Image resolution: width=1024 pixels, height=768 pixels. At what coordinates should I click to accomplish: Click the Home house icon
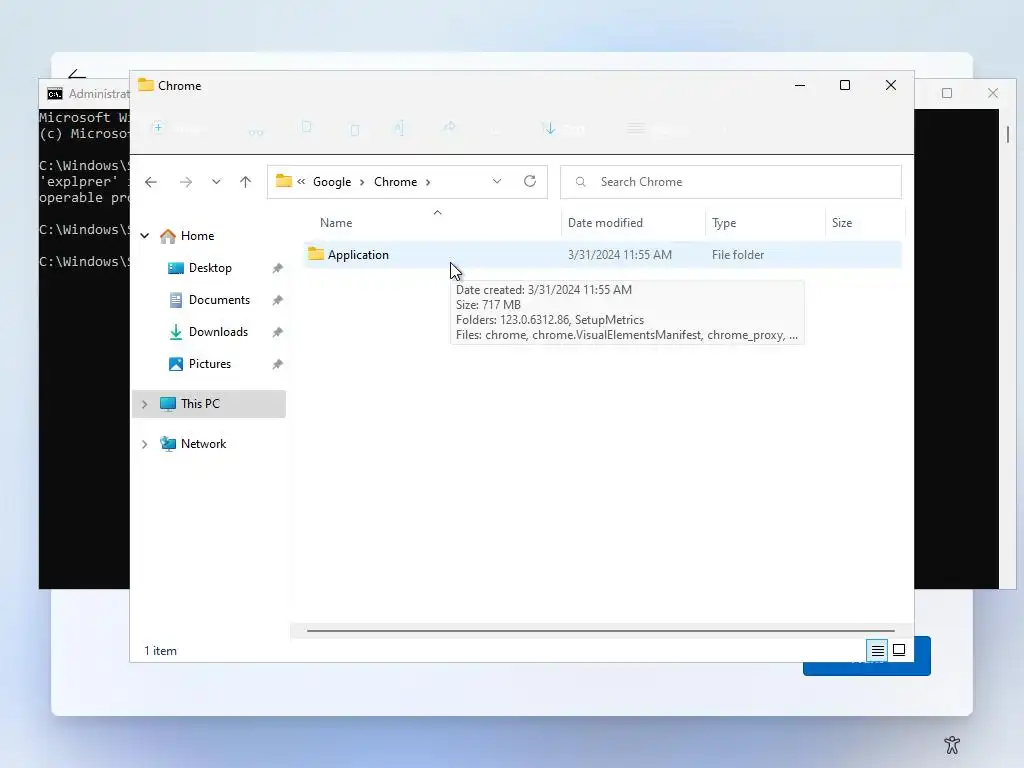tap(168, 236)
